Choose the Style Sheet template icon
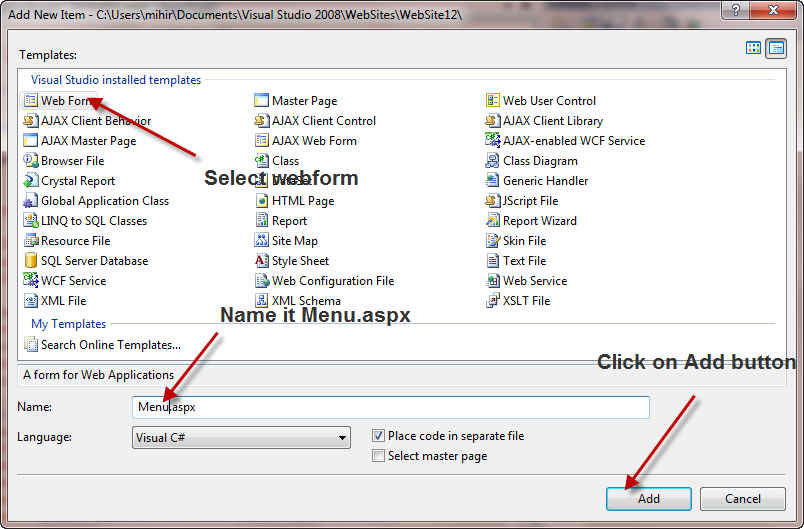804x529 pixels. [261, 260]
